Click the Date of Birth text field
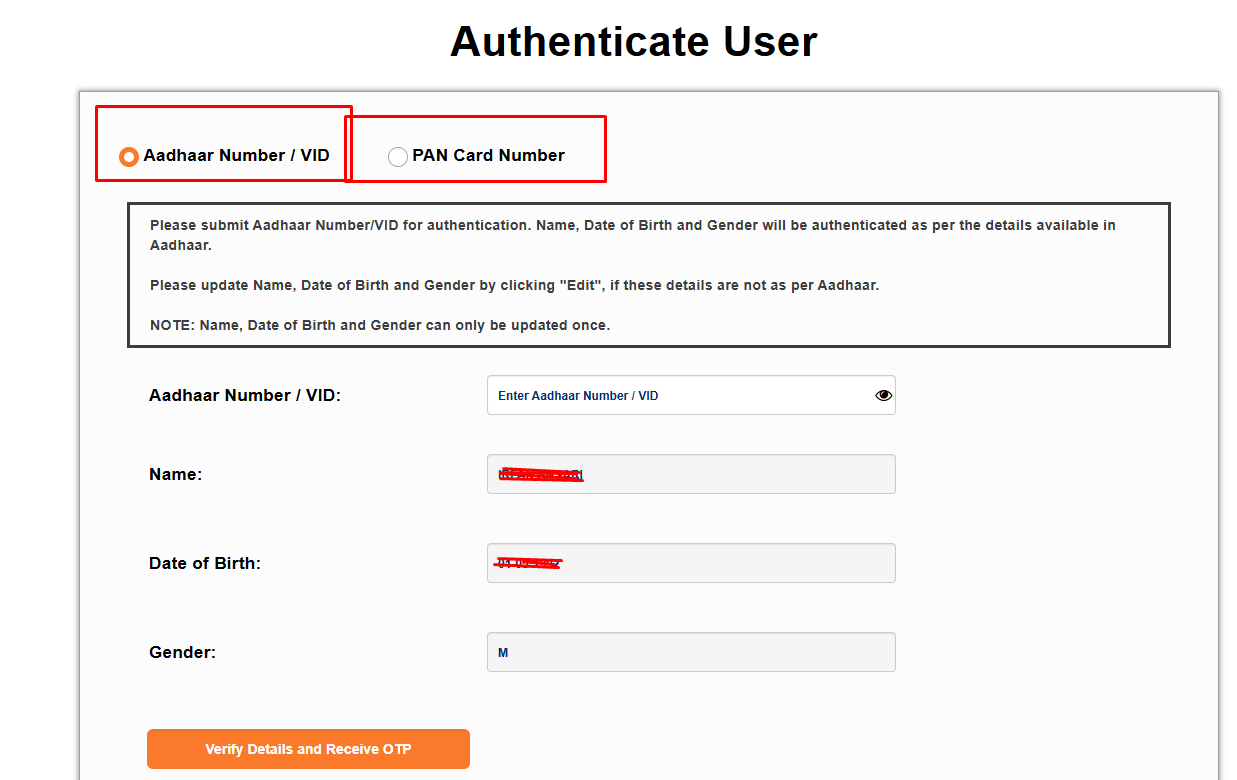This screenshot has width=1237, height=780. (690, 563)
